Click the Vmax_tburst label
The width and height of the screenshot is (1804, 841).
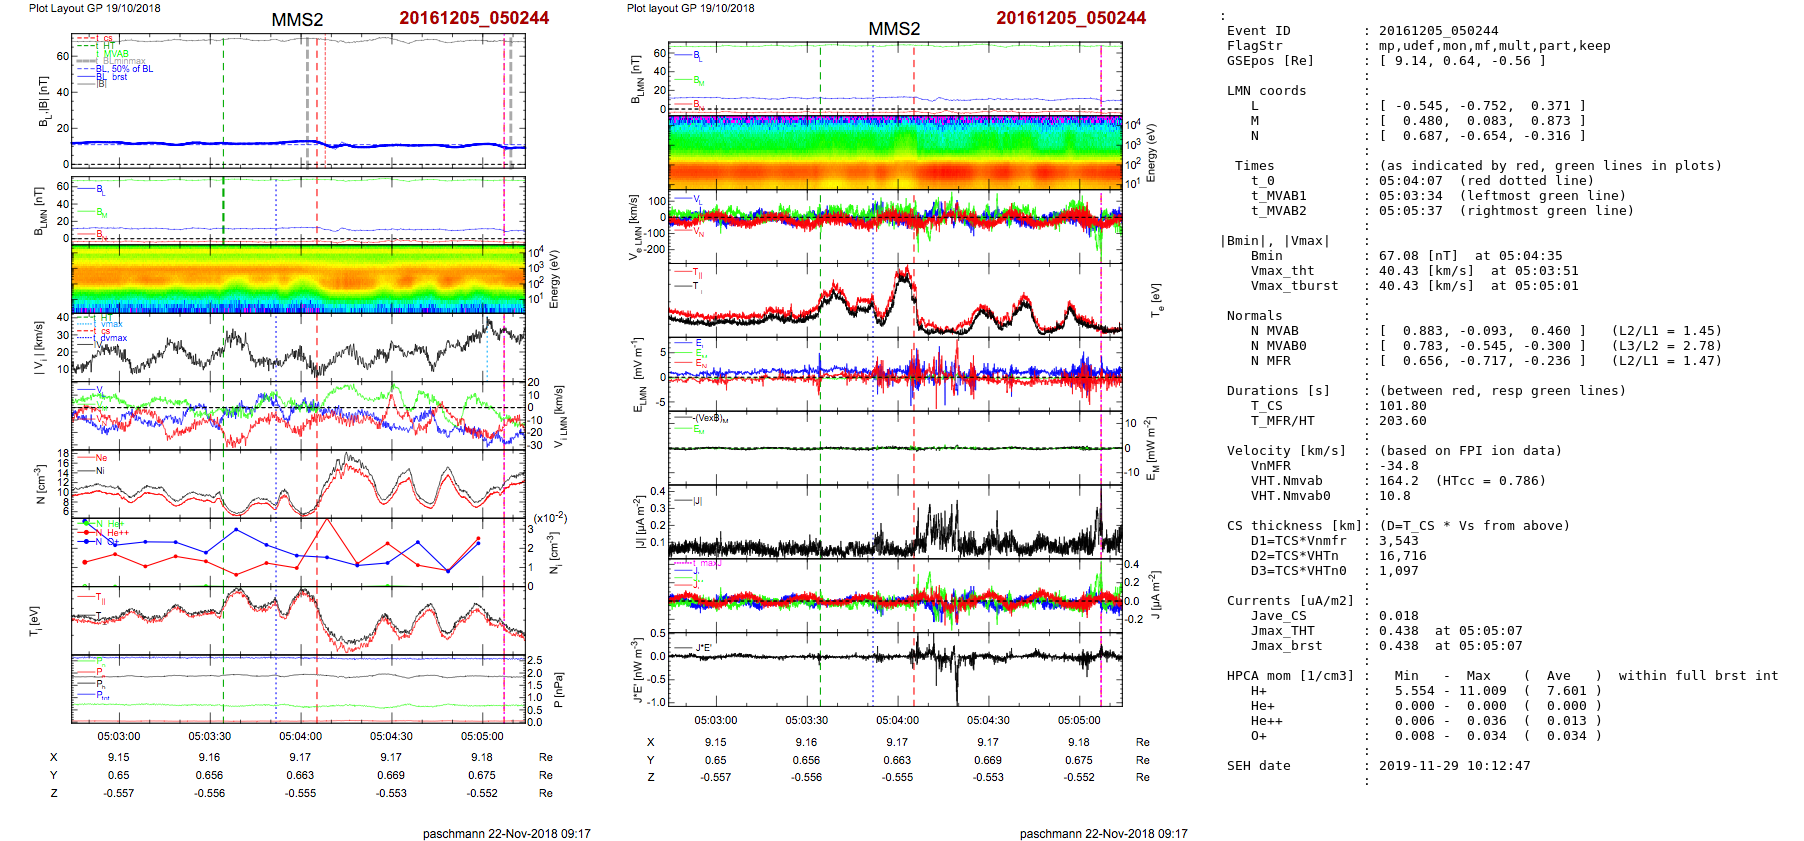click(1294, 286)
